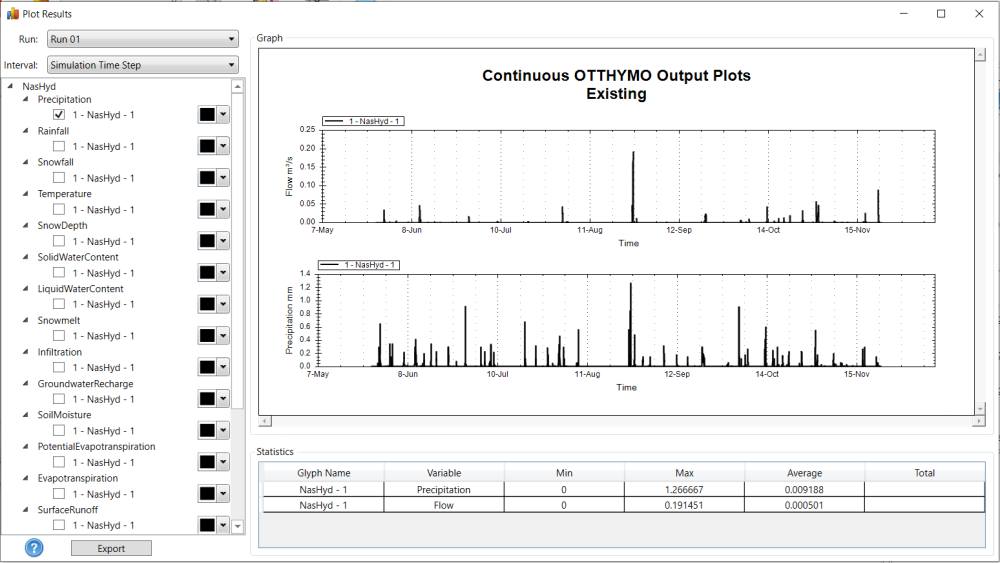Screen dimensions: 1000x563
Task: Click the Max column header
Action: coord(684,472)
